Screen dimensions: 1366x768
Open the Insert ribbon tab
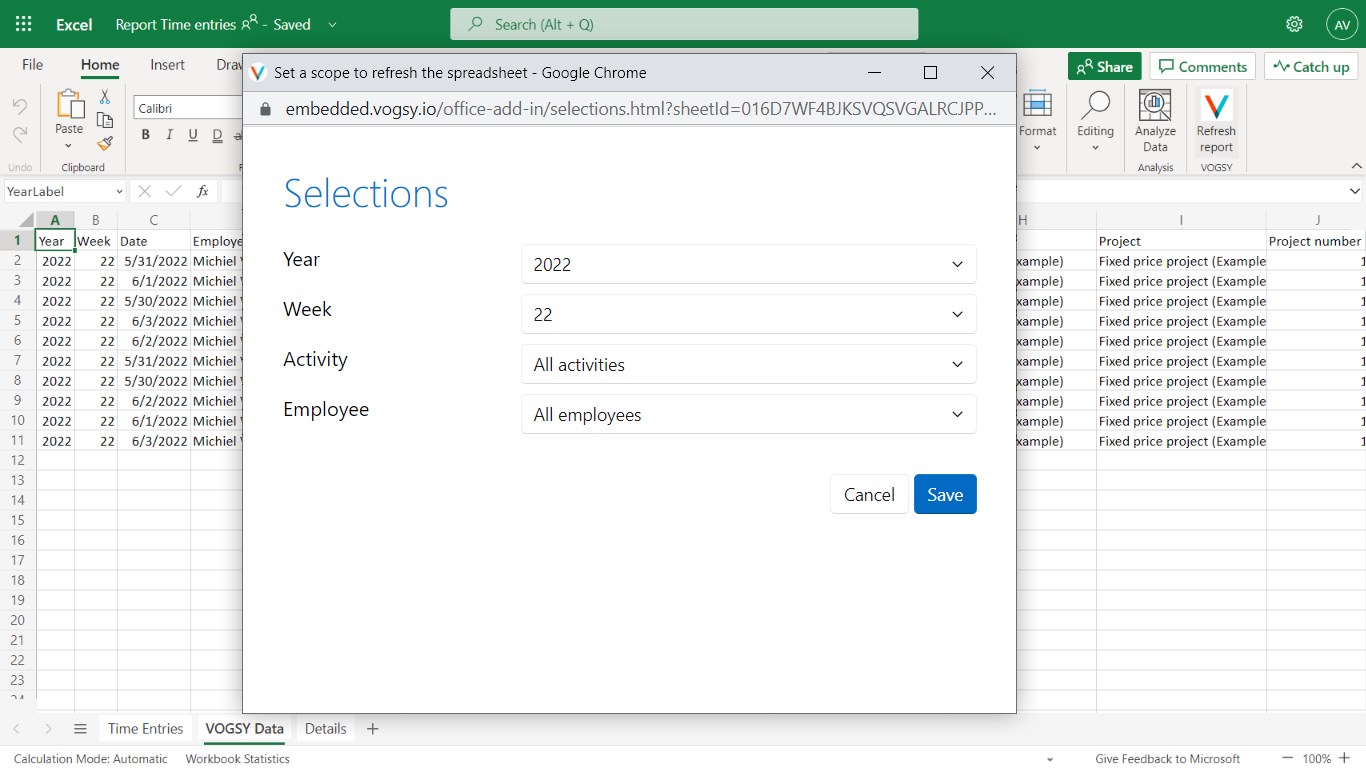pos(167,65)
